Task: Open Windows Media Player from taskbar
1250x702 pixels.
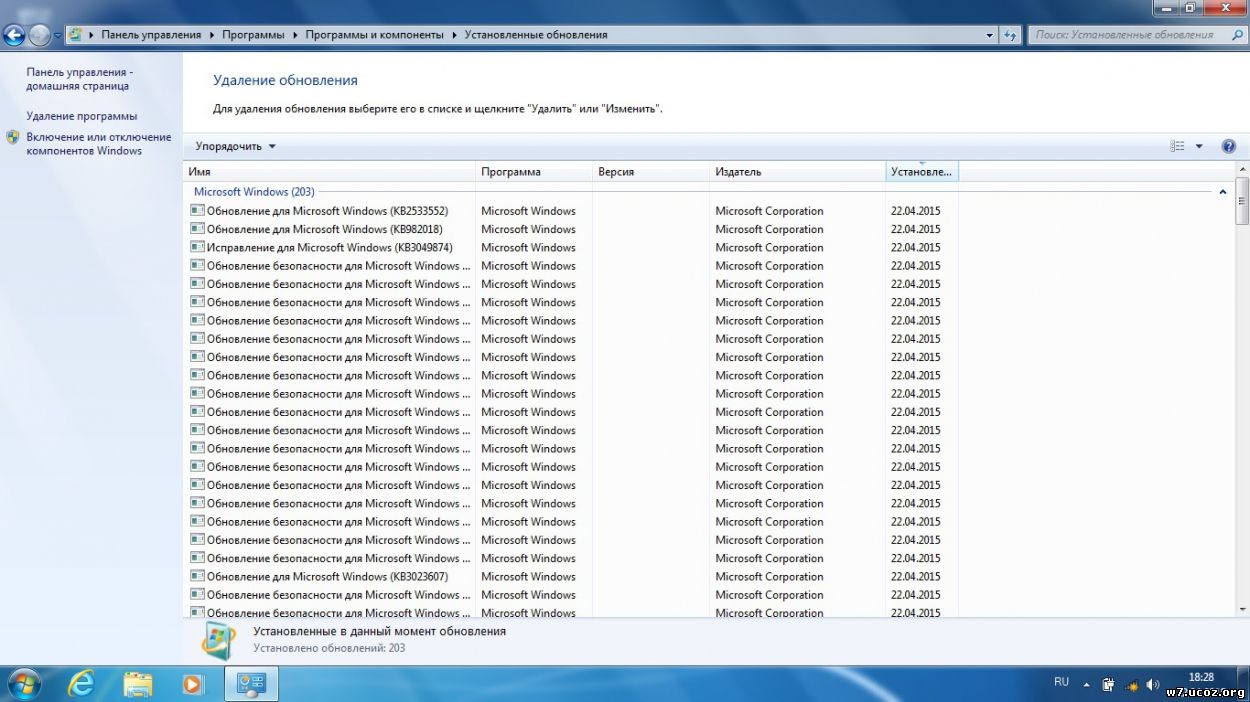Action: pos(193,684)
